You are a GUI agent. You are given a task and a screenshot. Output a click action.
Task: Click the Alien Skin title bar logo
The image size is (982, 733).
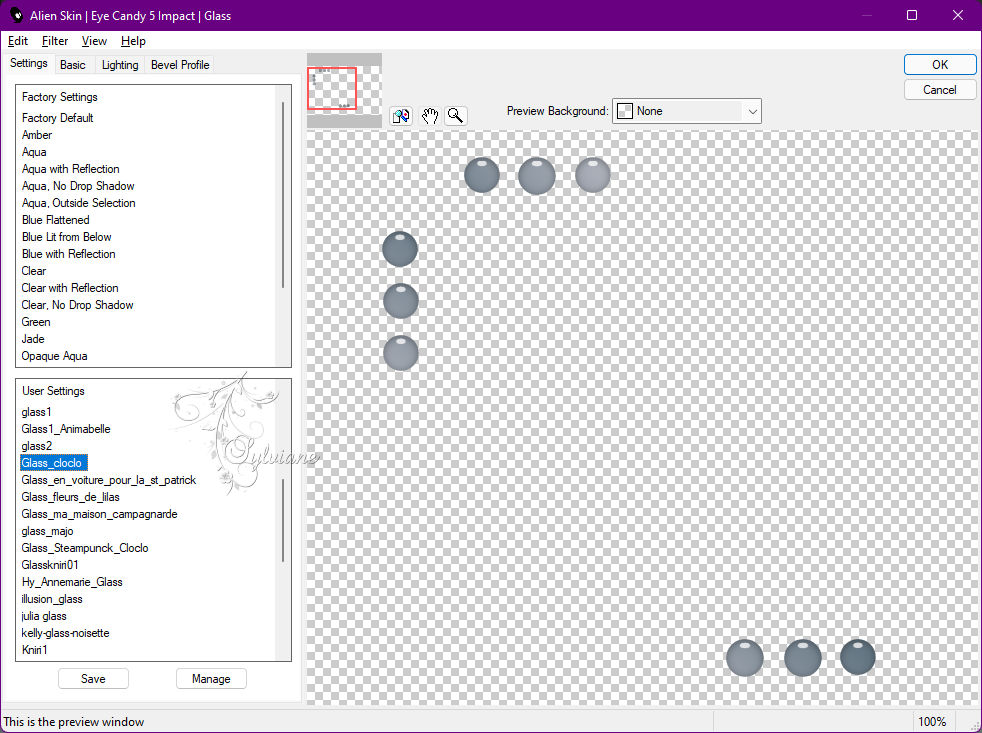[16, 15]
